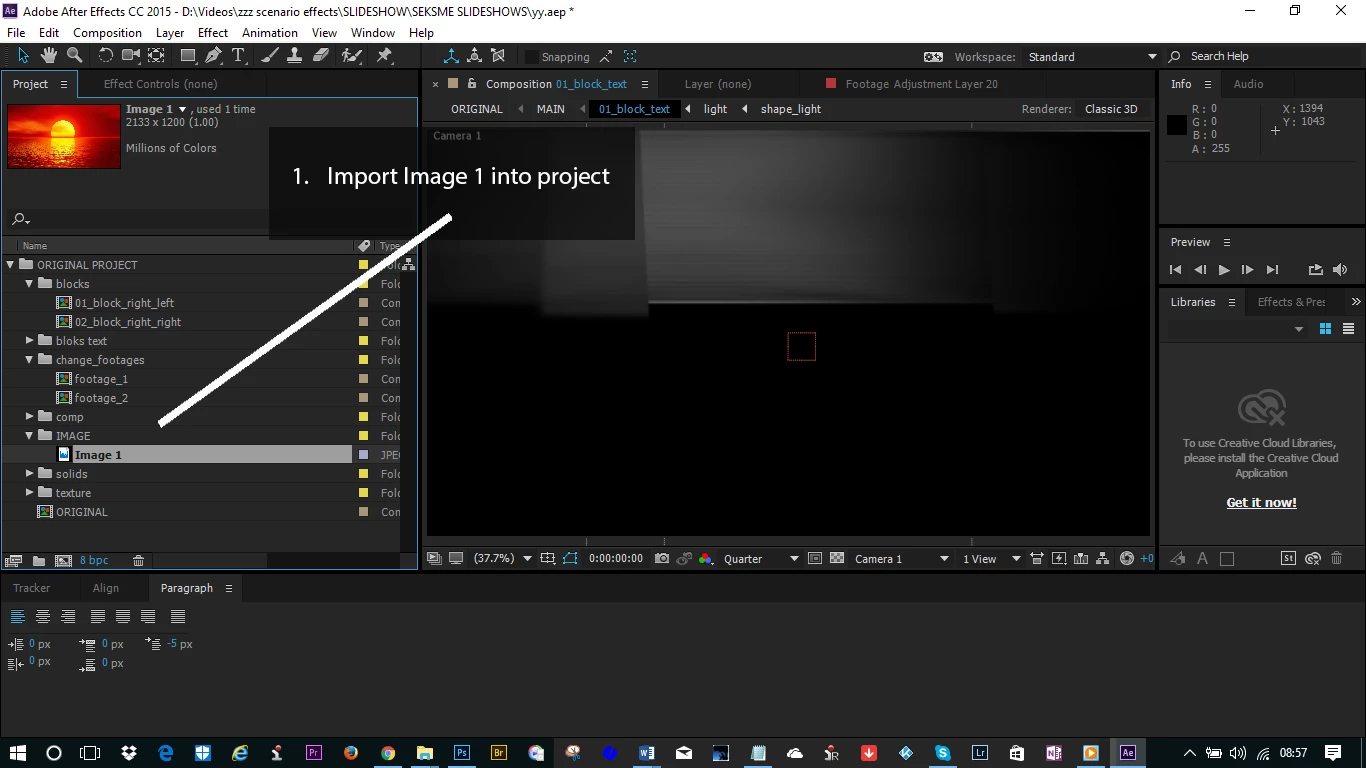Open the File menu
This screenshot has width=1366, height=768.
coord(16,32)
